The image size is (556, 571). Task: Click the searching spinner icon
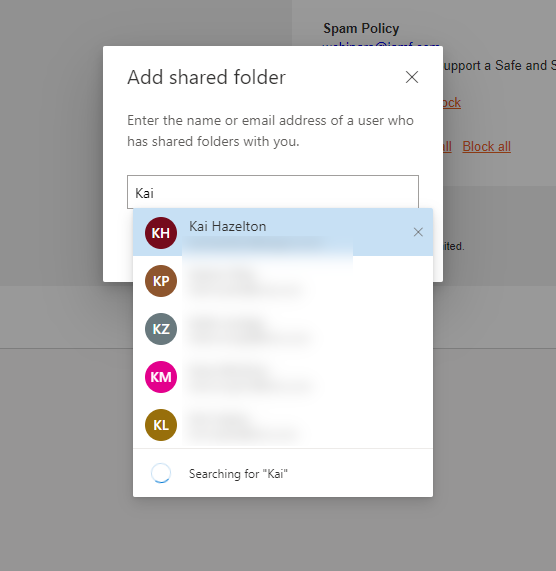pos(161,473)
